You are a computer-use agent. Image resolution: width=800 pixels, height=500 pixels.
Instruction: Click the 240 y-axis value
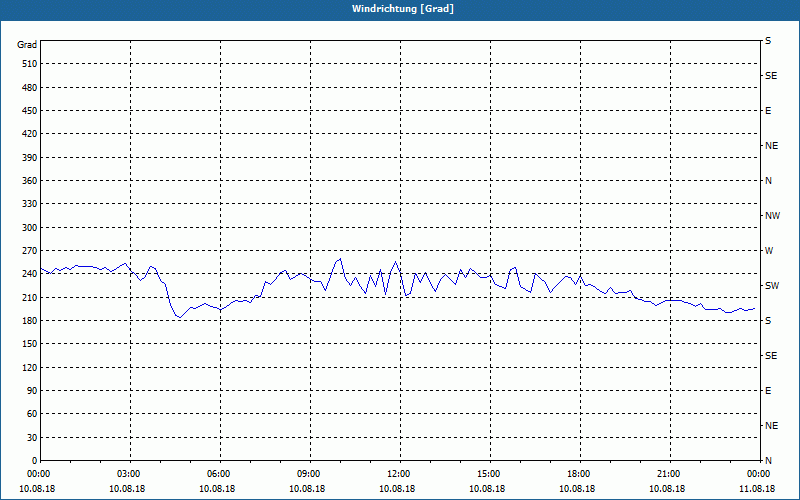29,274
